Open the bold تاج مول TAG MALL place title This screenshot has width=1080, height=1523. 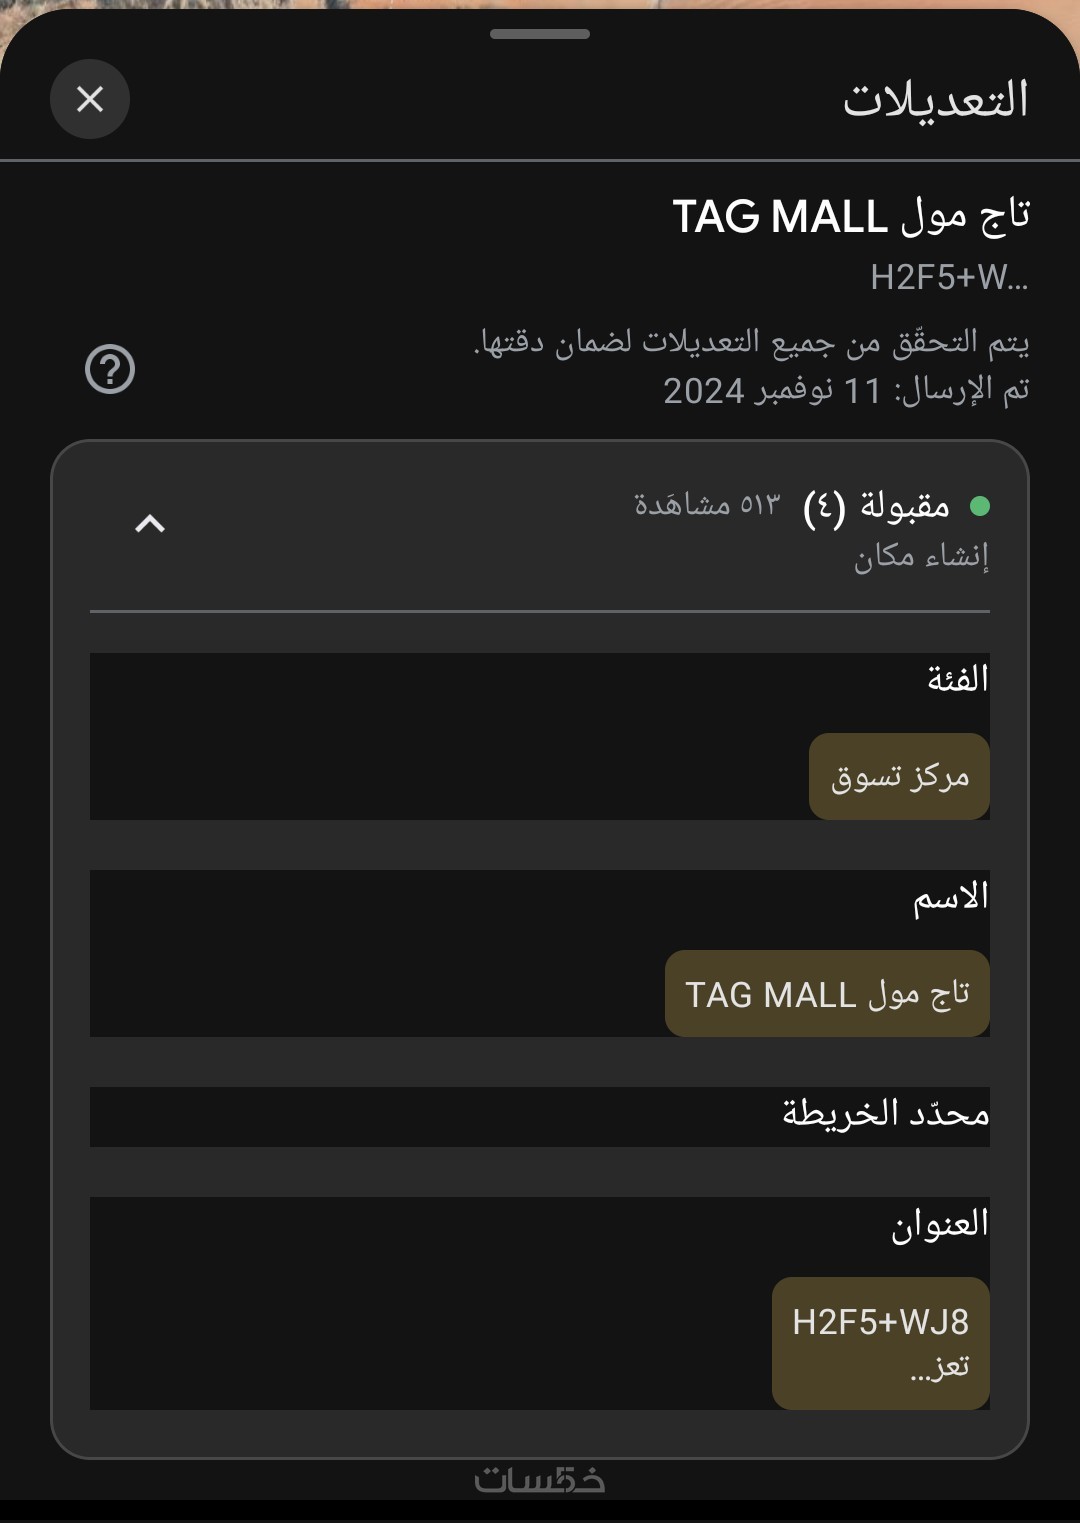850,217
